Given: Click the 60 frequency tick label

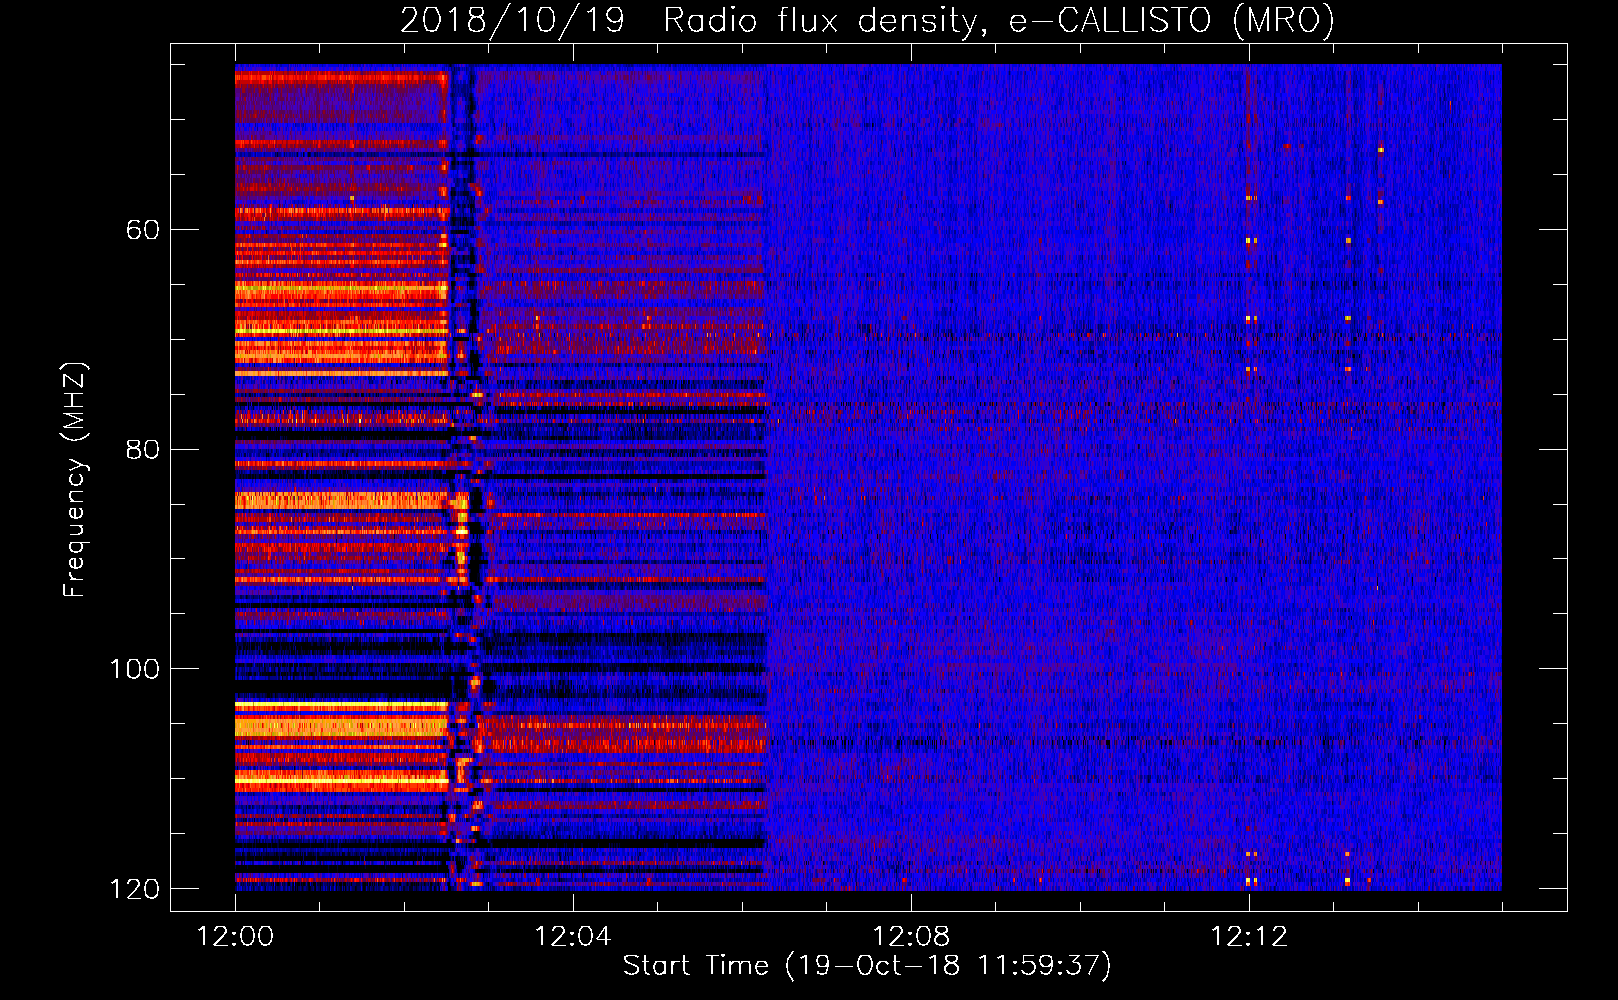Looking at the screenshot, I should [143, 230].
